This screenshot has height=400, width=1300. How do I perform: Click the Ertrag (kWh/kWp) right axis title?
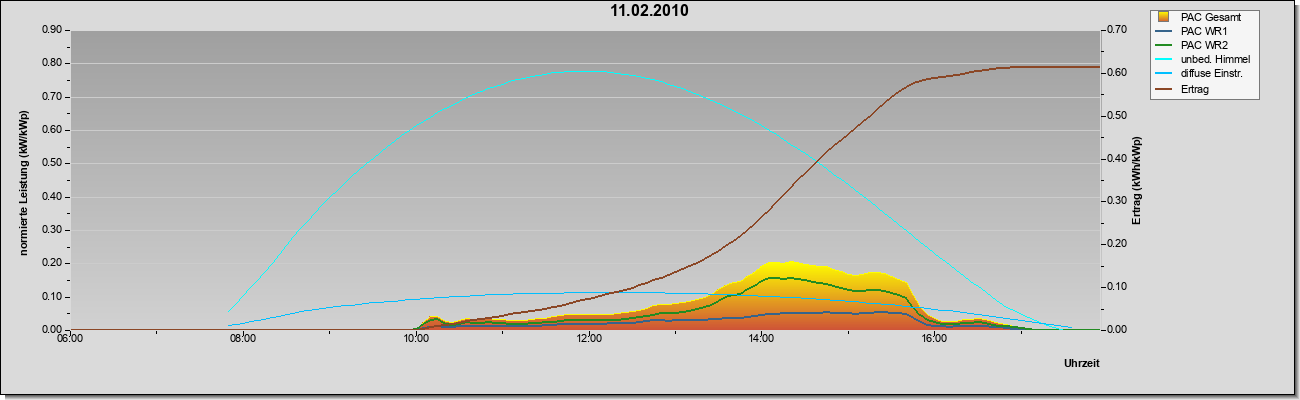(x=1136, y=179)
